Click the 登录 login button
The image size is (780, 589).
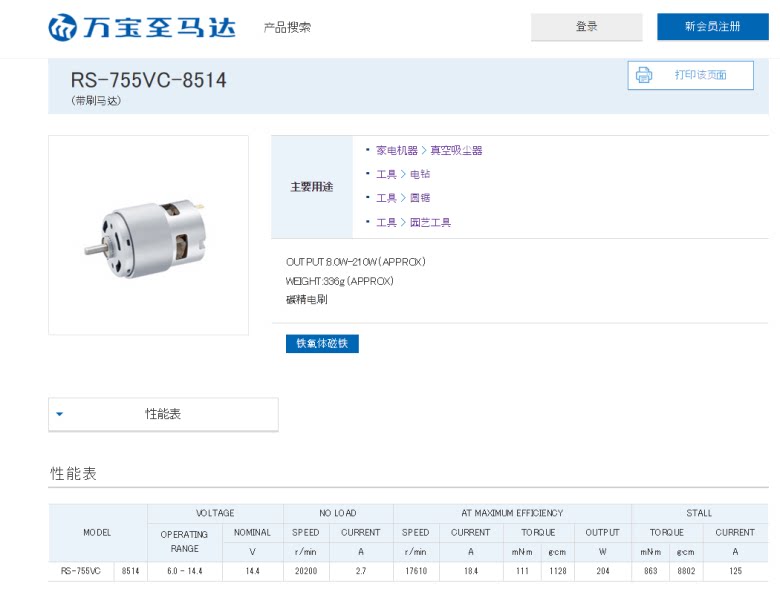[586, 27]
